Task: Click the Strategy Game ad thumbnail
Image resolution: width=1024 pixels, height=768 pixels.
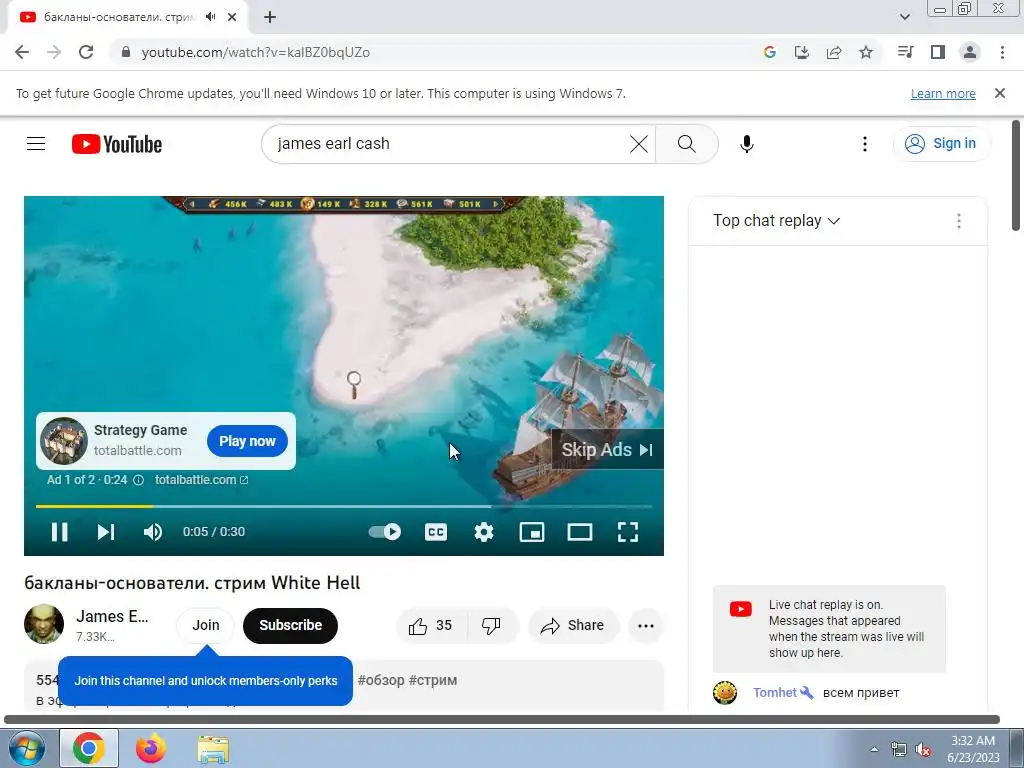Action: [x=63, y=441]
